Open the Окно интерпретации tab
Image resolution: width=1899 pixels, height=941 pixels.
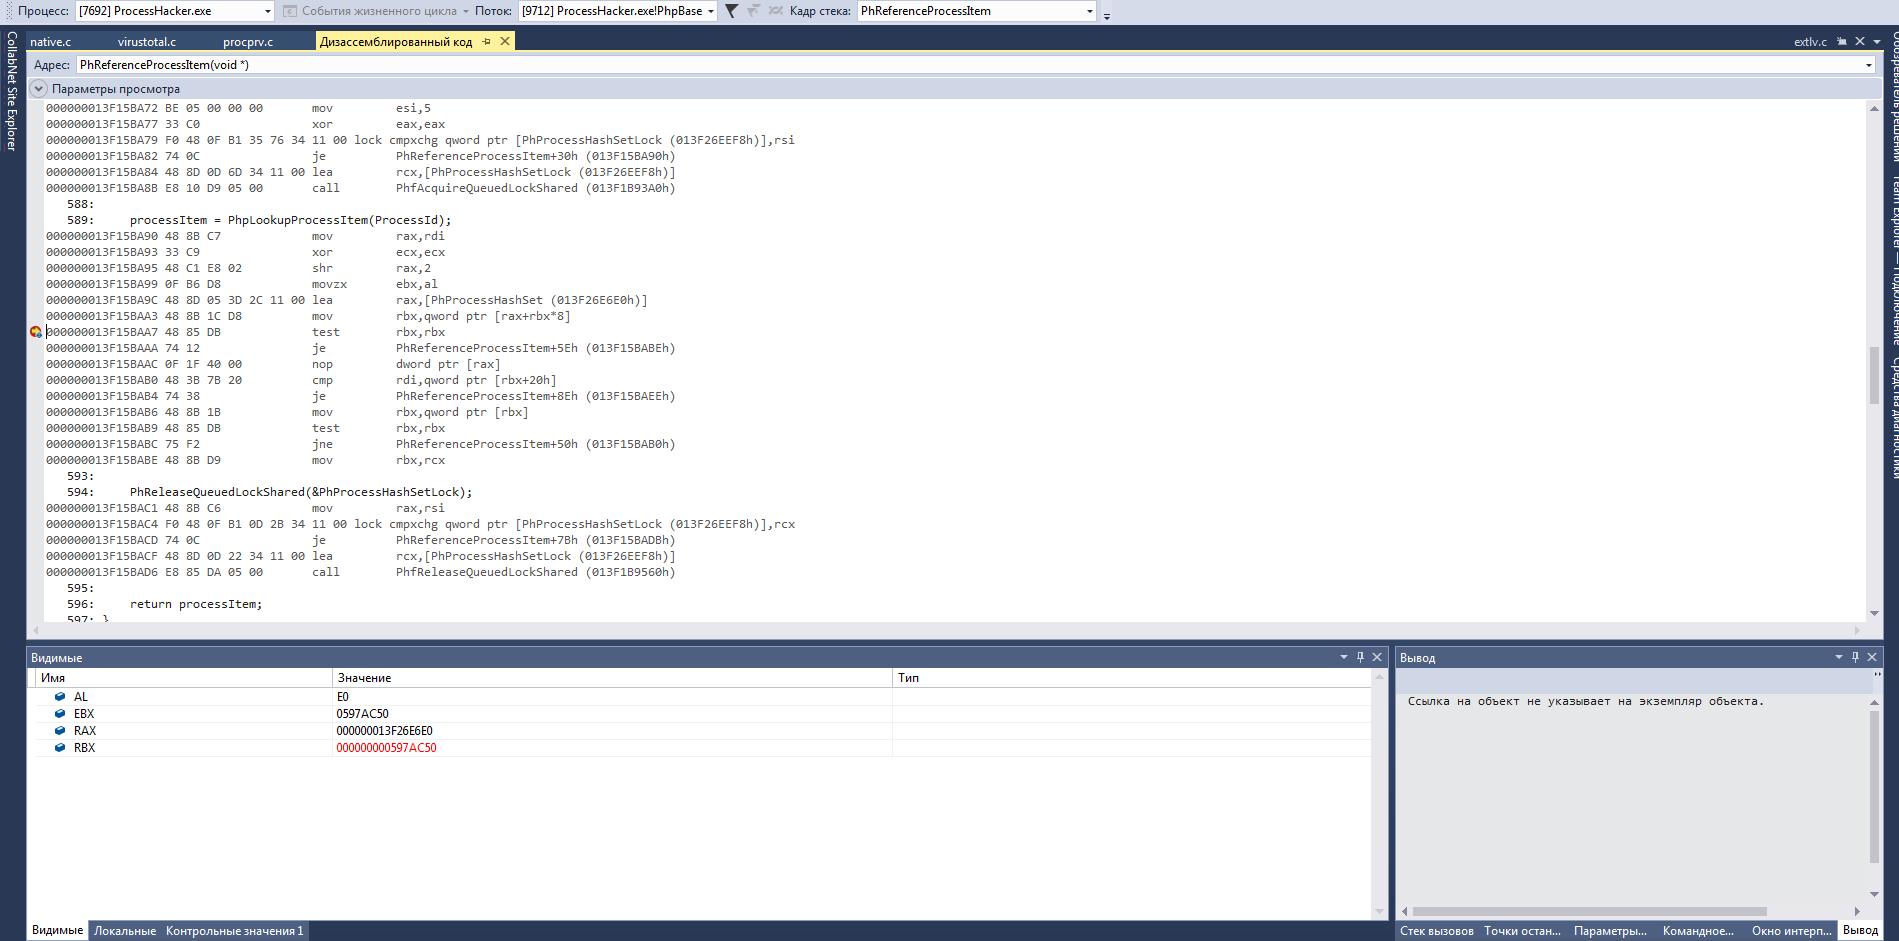pos(1791,931)
